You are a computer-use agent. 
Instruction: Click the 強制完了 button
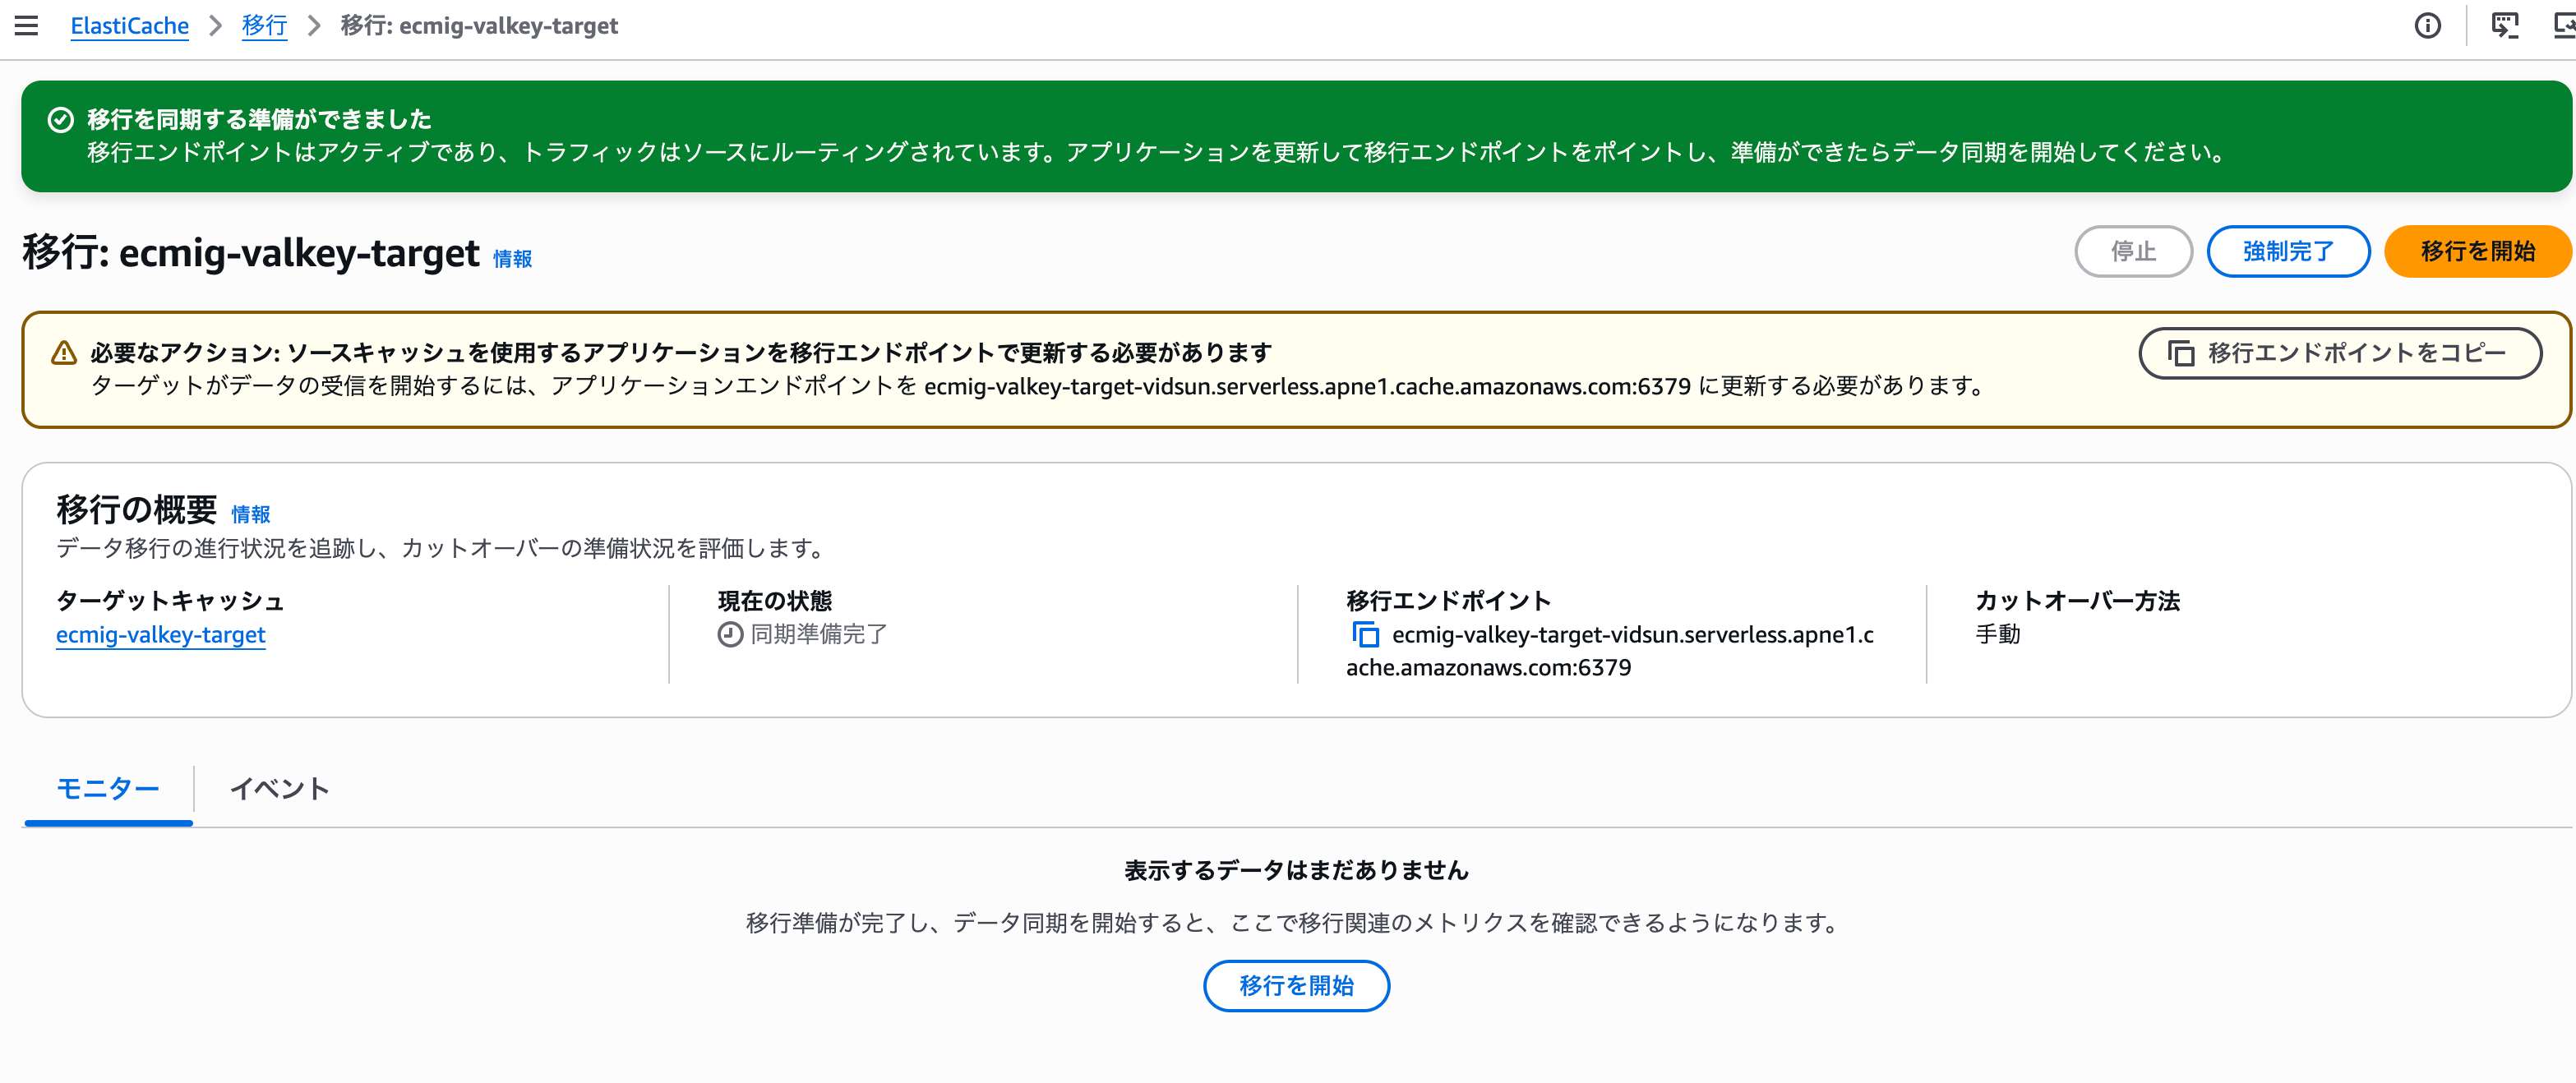pyautogui.click(x=2288, y=251)
